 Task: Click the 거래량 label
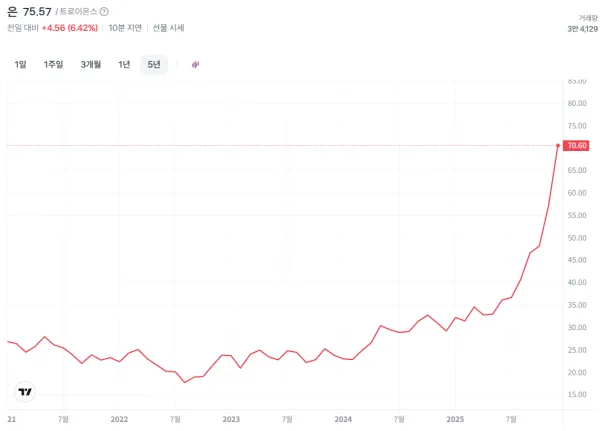coord(588,17)
